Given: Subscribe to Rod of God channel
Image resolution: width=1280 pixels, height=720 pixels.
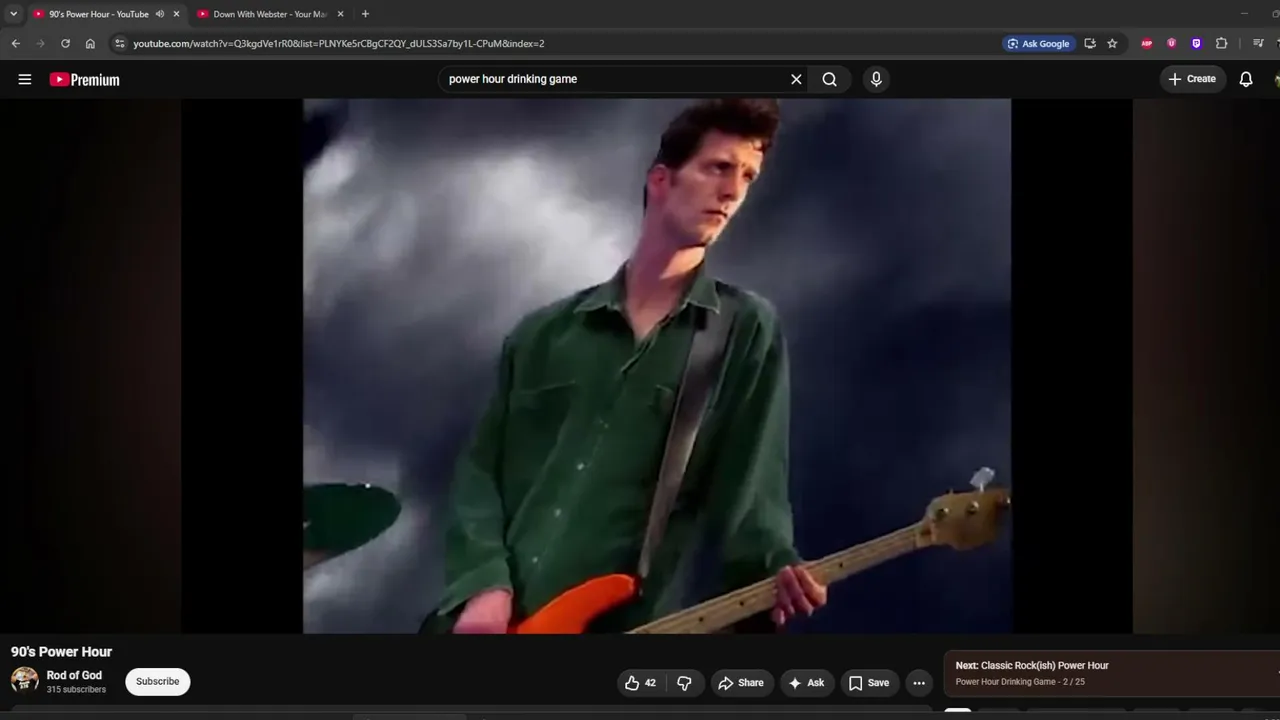Looking at the screenshot, I should click(158, 682).
